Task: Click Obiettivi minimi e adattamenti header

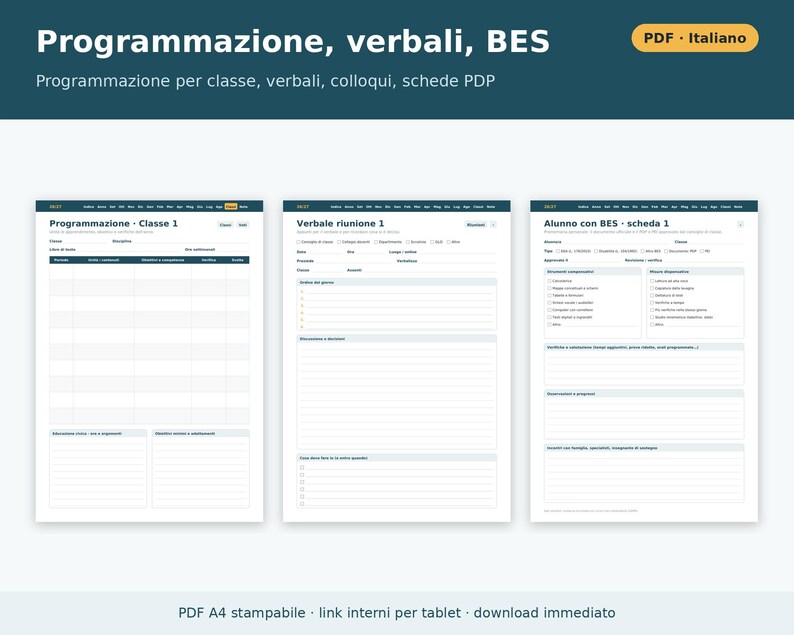Action: click(x=201, y=433)
